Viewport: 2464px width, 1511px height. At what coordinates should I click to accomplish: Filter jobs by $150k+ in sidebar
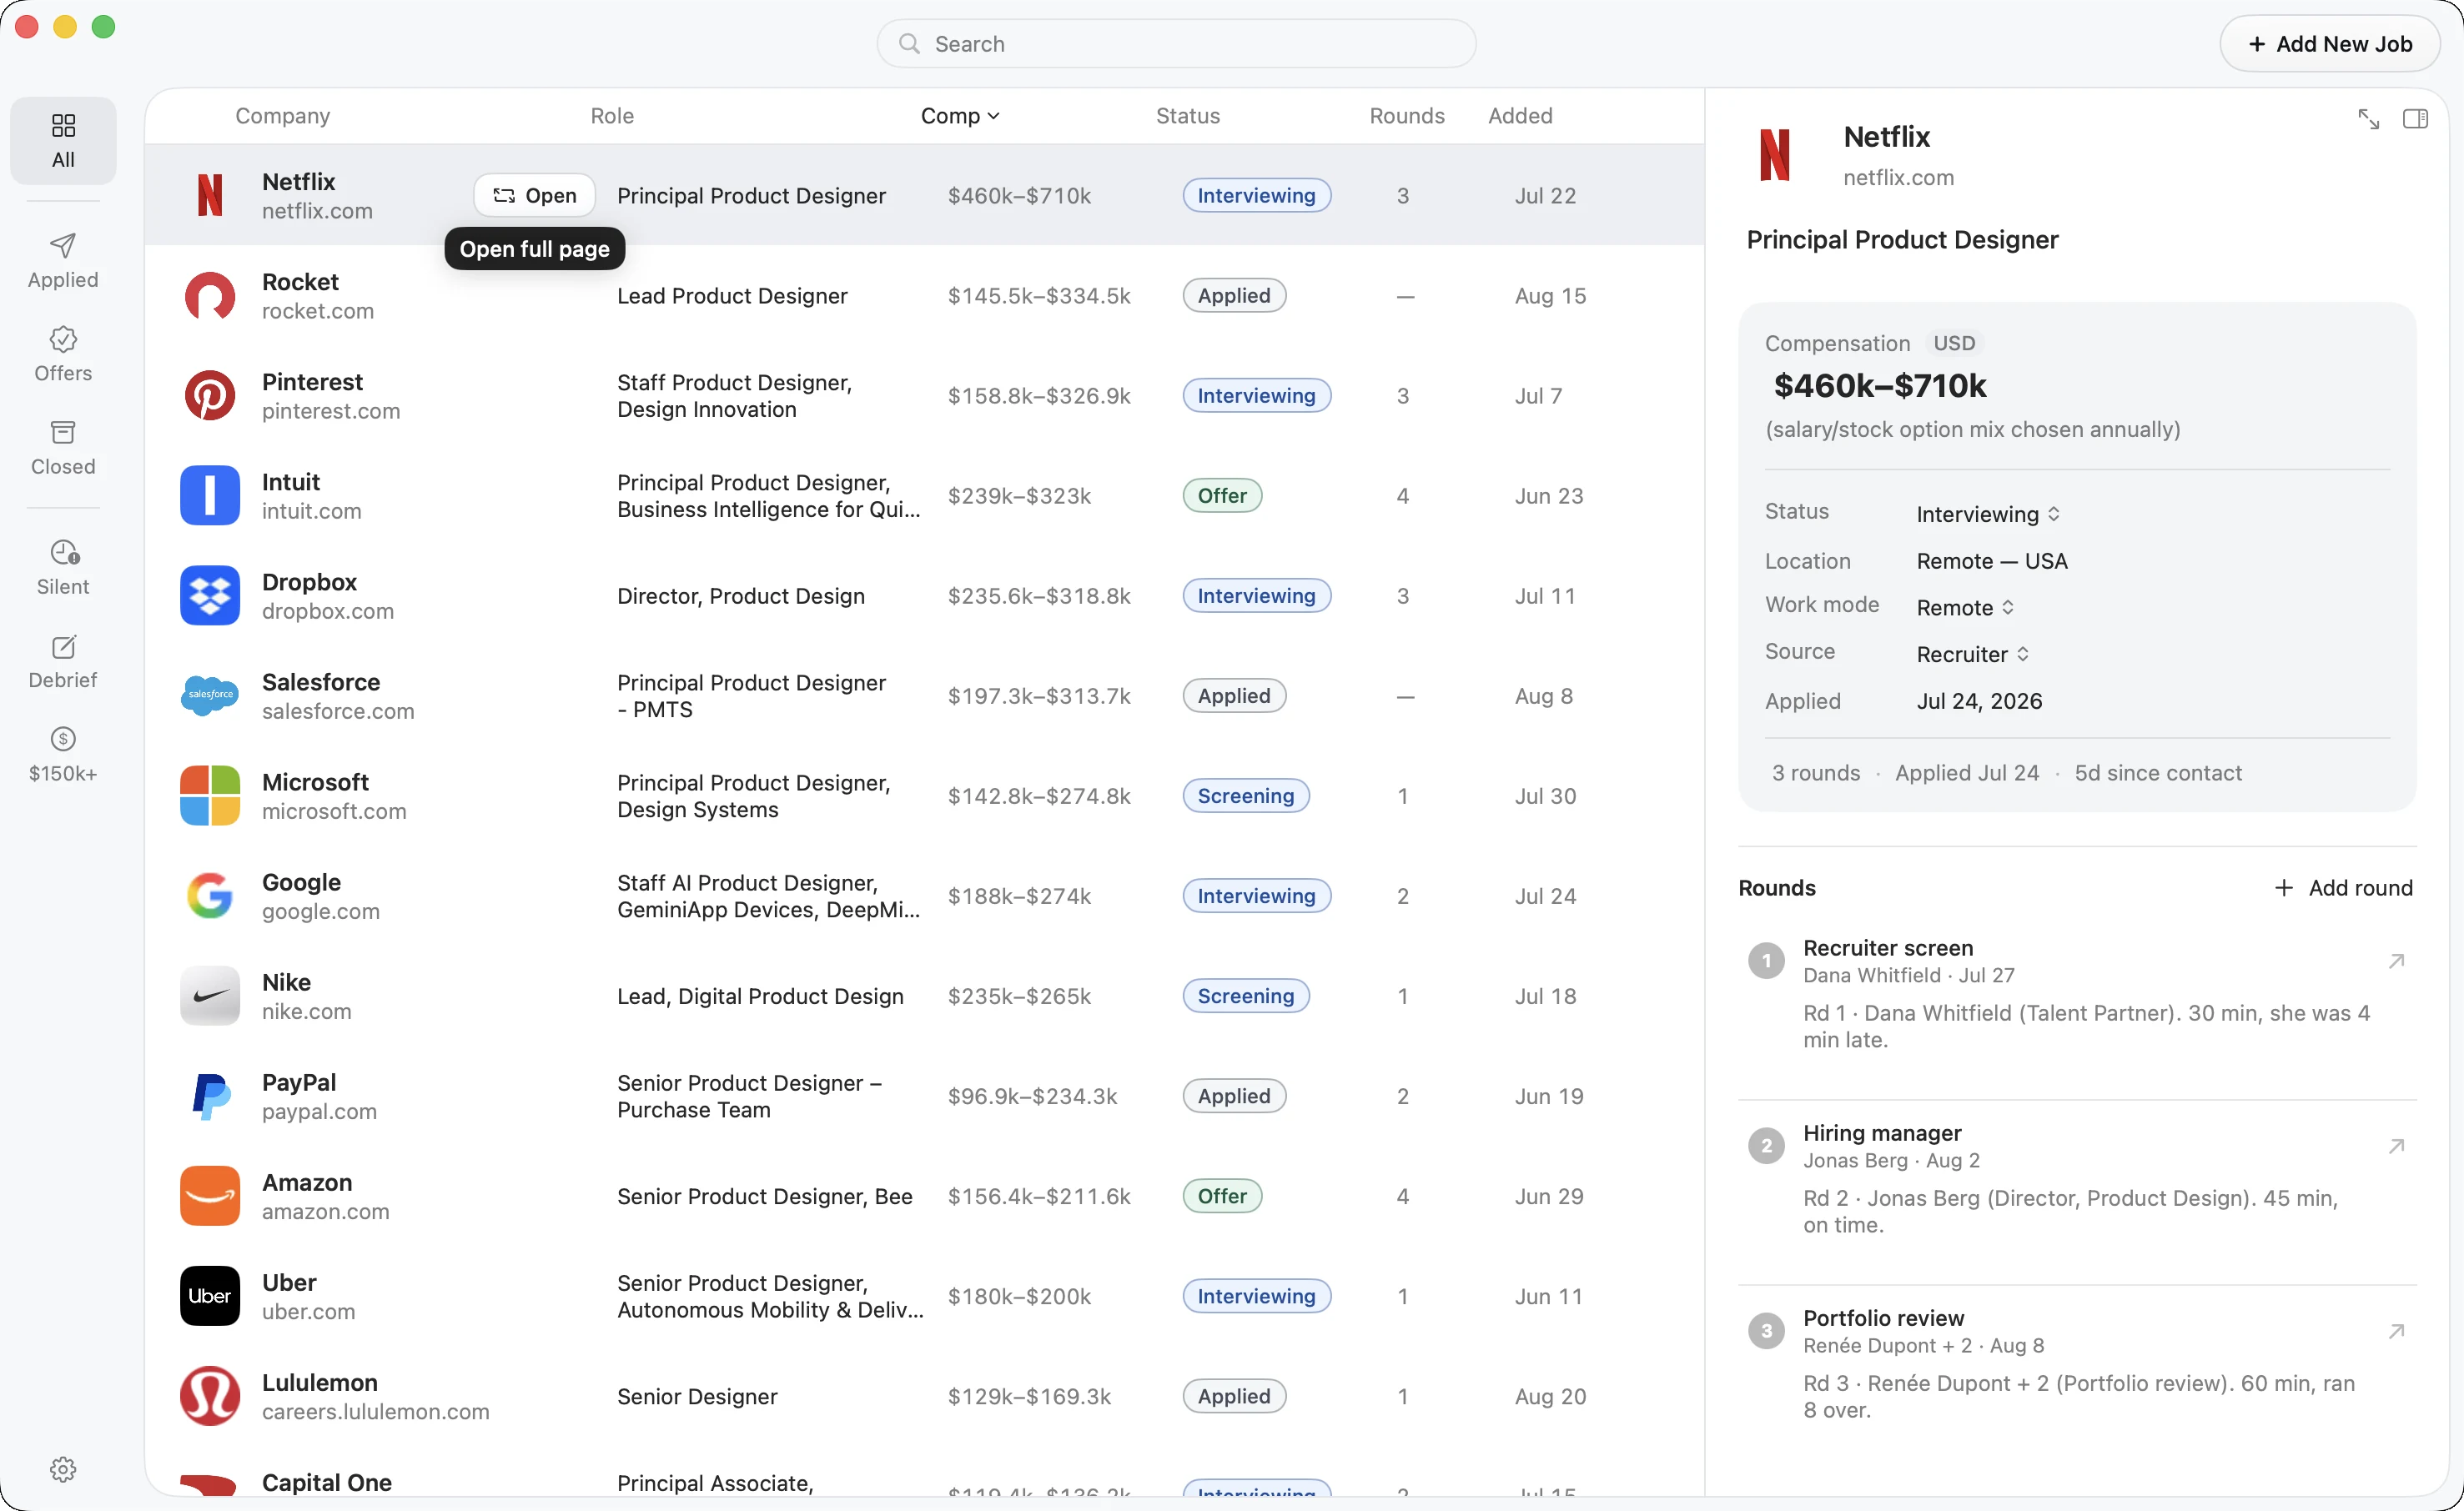point(63,754)
